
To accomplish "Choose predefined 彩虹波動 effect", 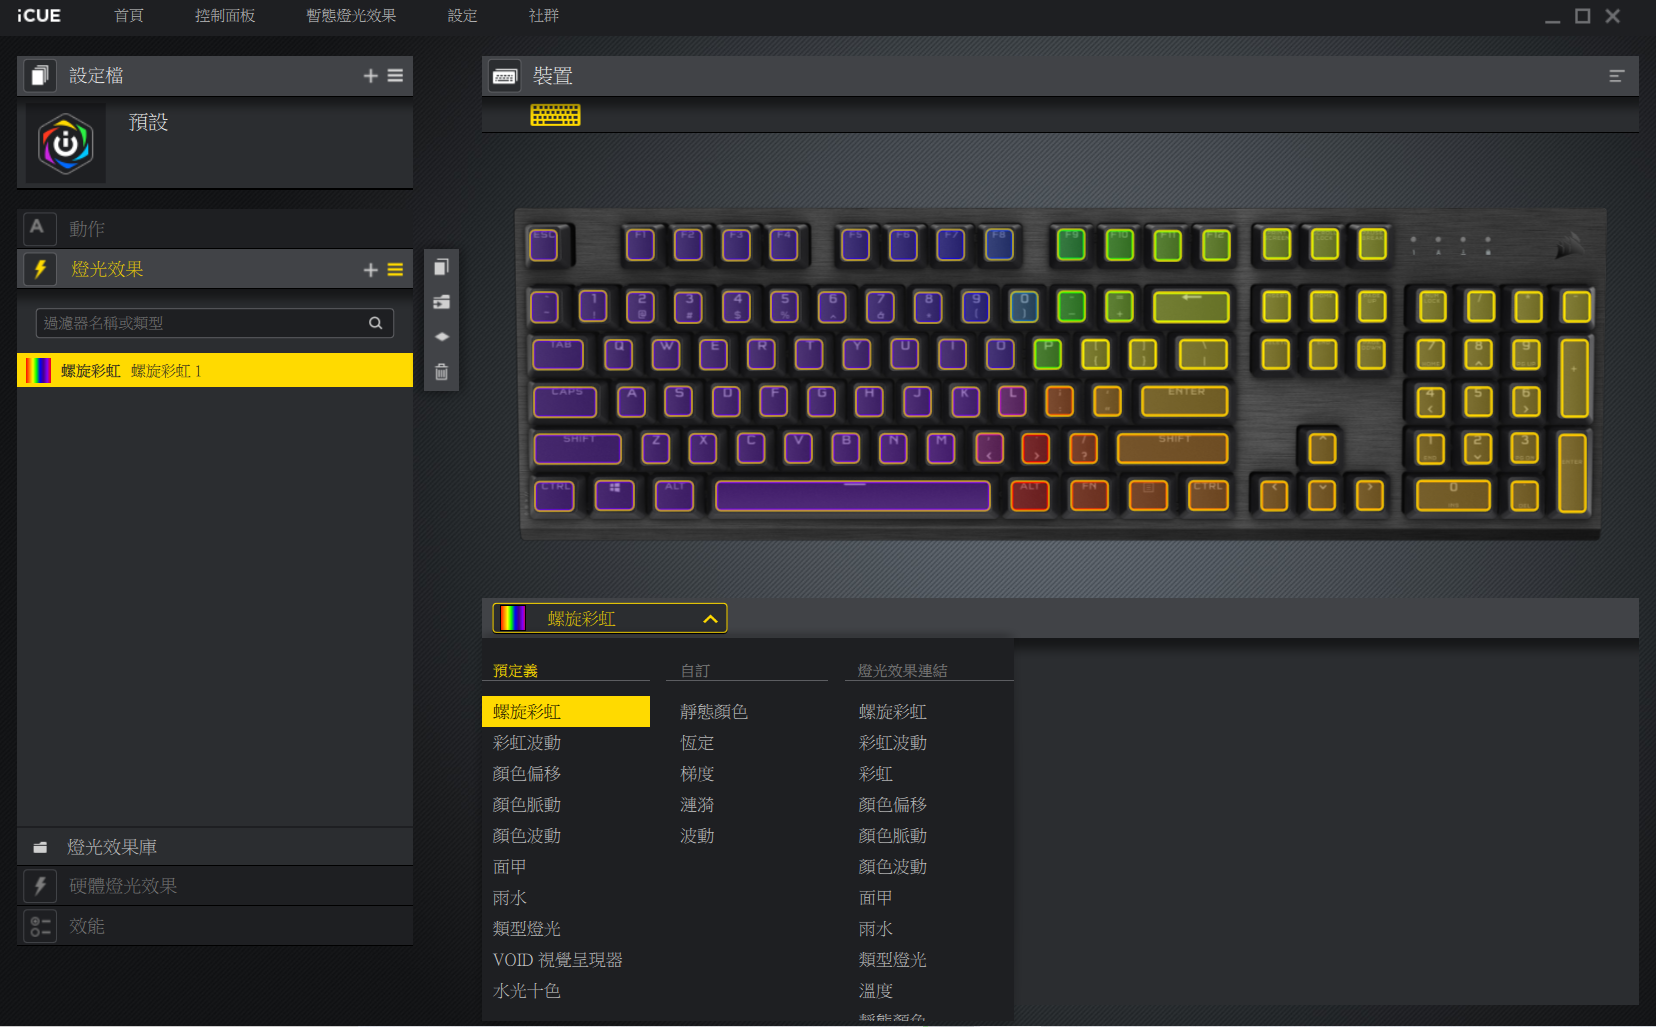I will 527,743.
